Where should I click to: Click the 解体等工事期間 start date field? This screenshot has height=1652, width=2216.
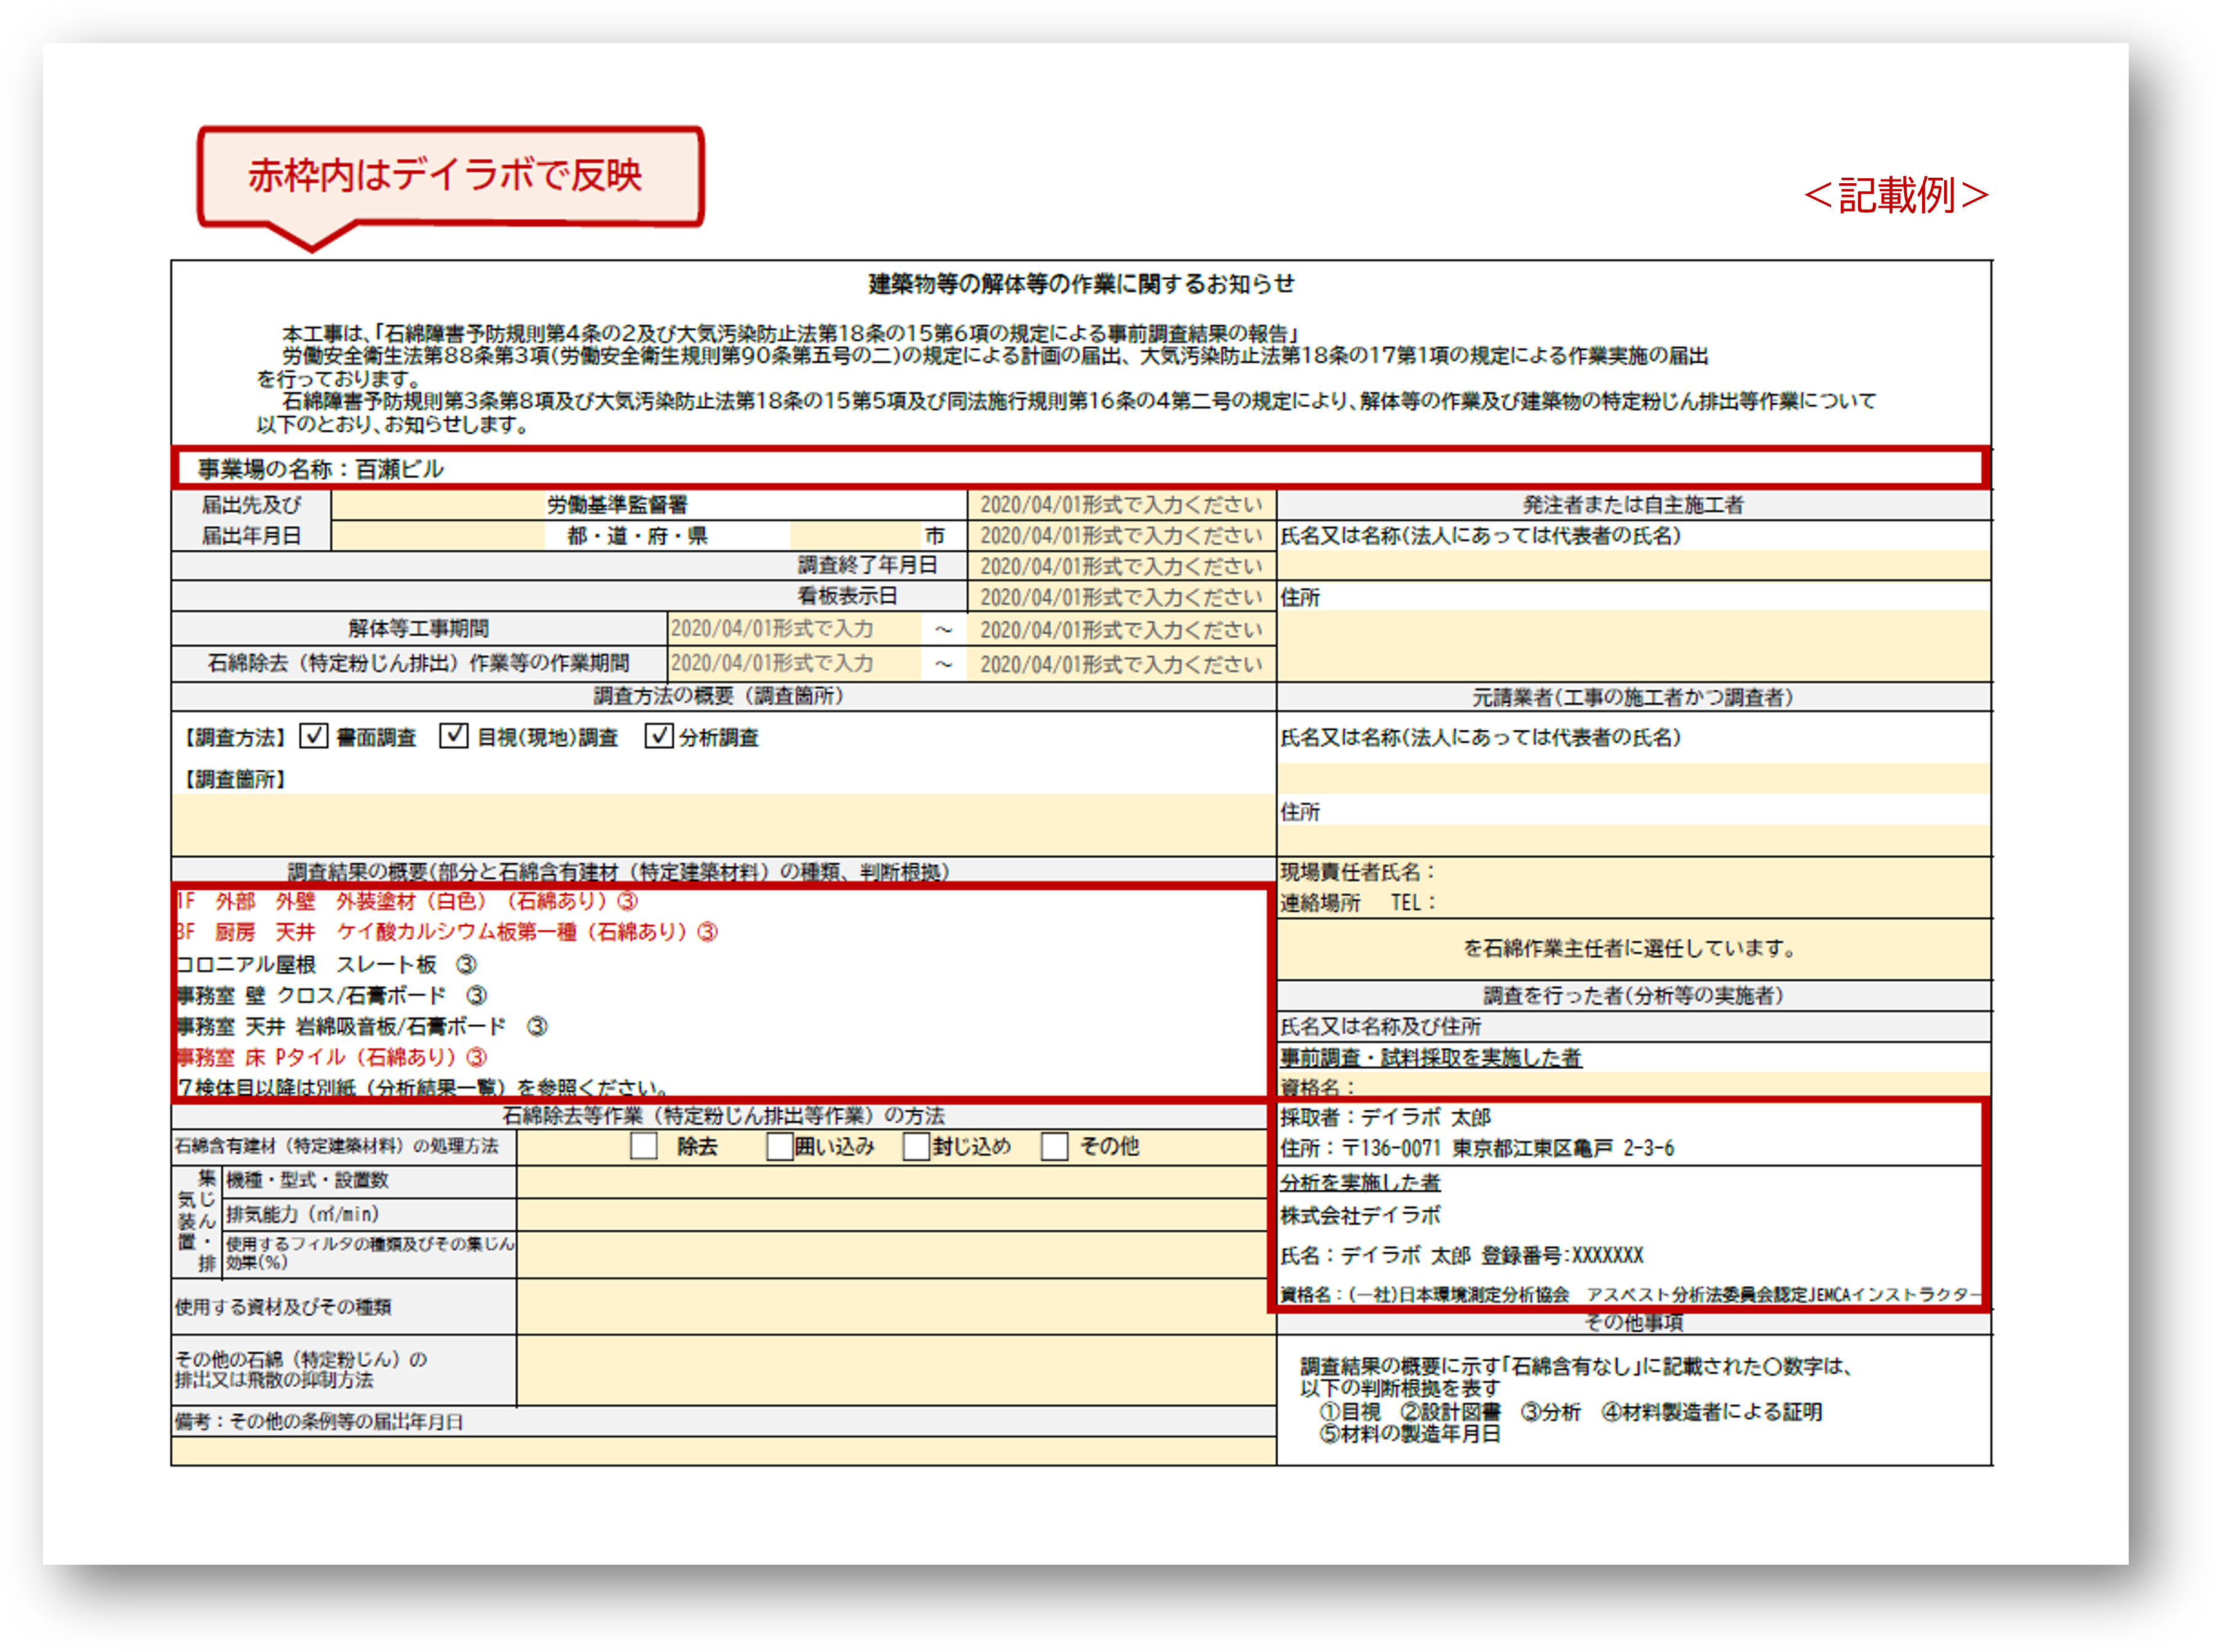click(794, 629)
